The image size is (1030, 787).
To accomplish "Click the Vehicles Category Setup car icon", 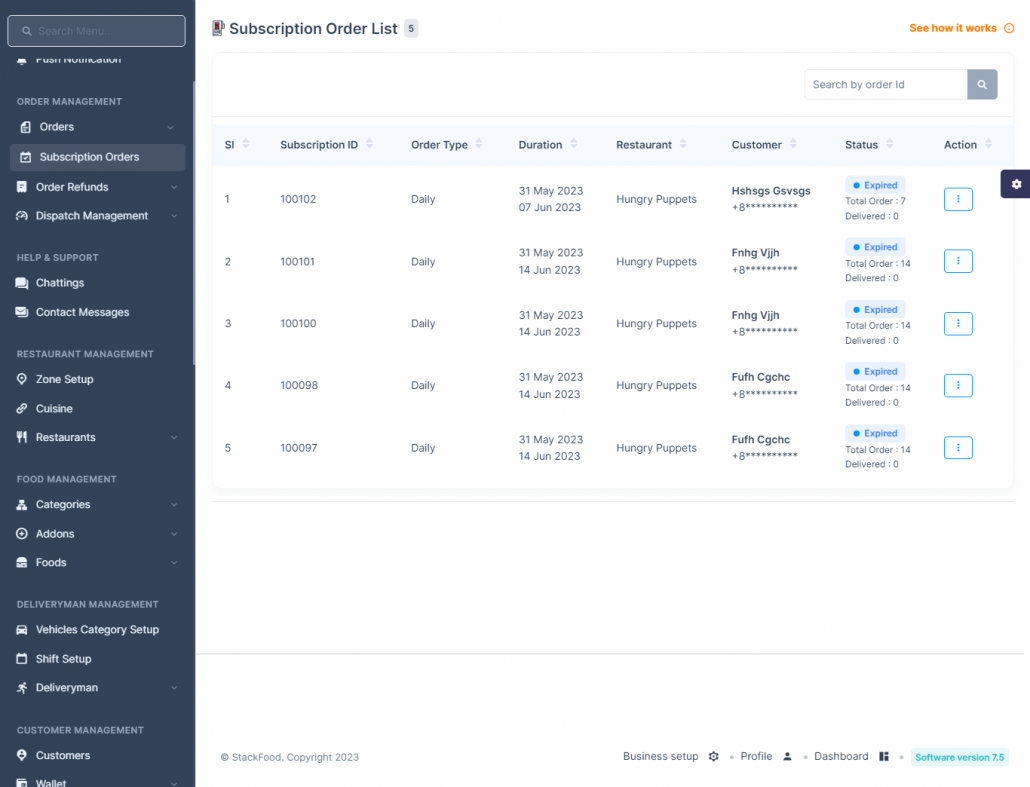I will point(22,630).
